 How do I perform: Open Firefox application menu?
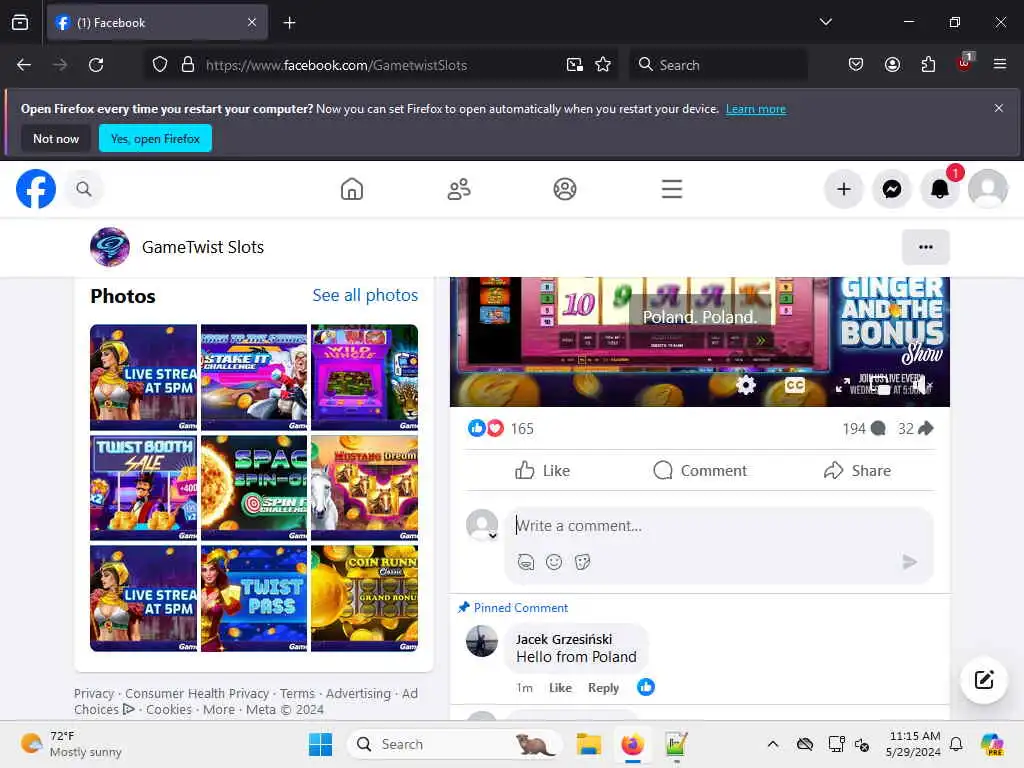point(1000,64)
